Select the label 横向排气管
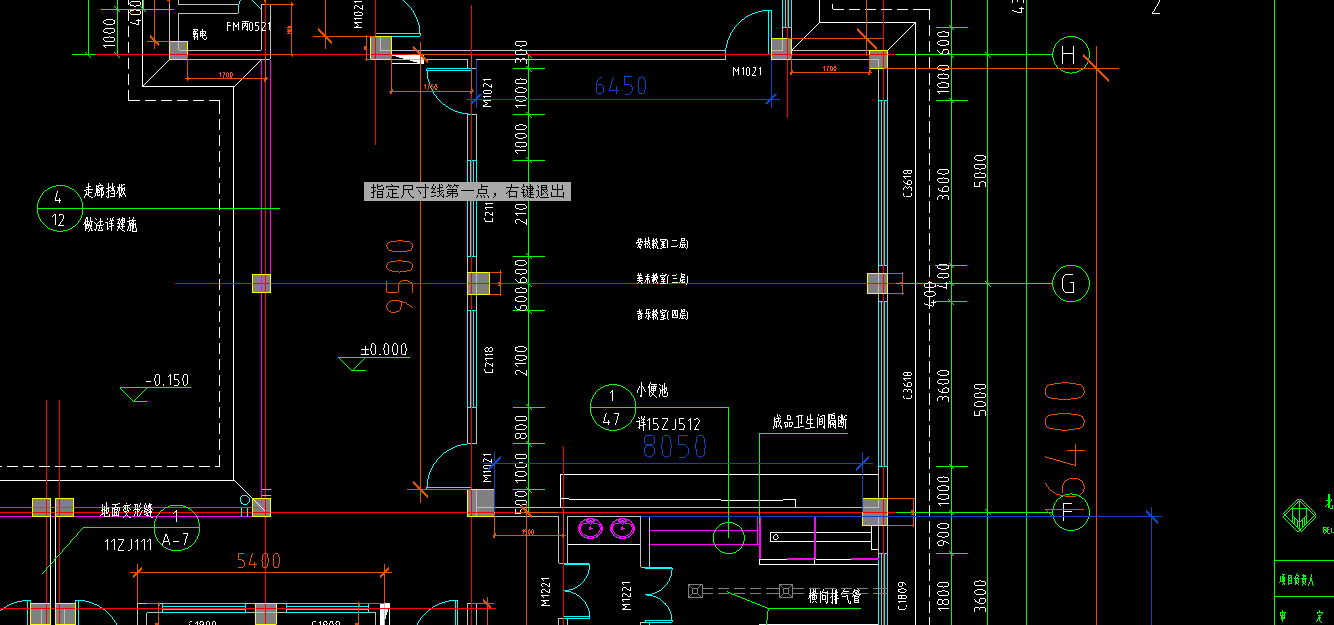 [x=835, y=596]
